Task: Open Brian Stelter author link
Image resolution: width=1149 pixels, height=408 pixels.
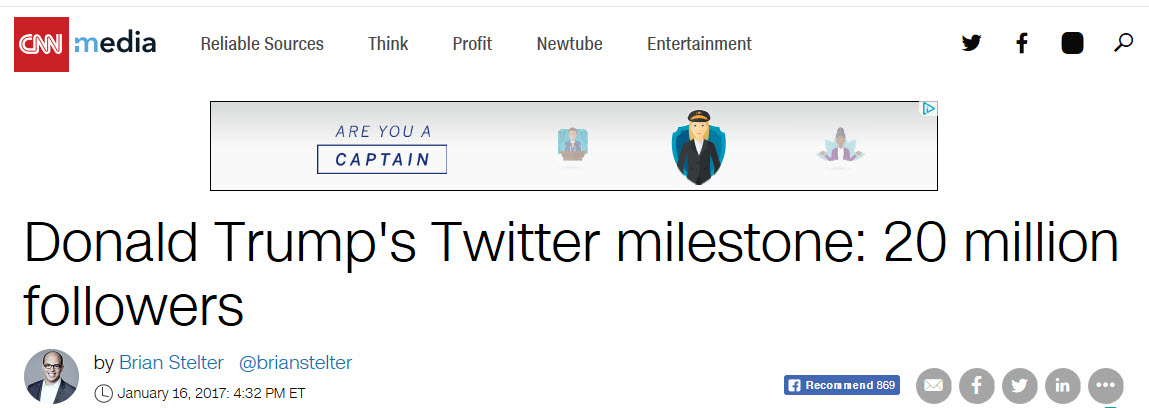Action: coord(171,363)
